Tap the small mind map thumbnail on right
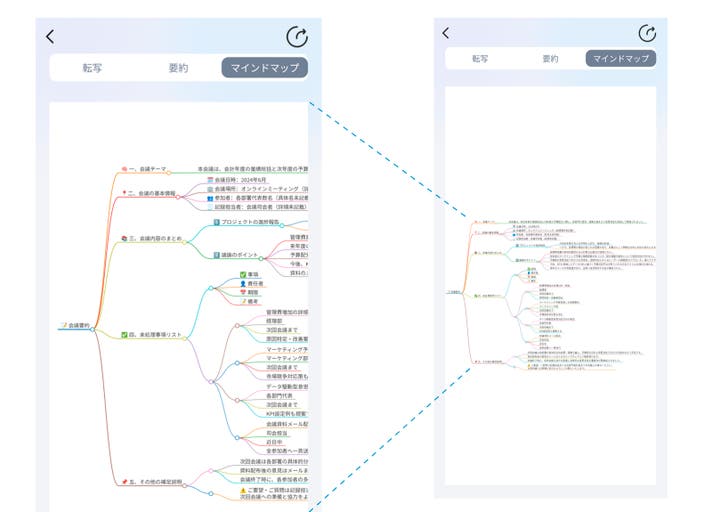 click(552, 300)
